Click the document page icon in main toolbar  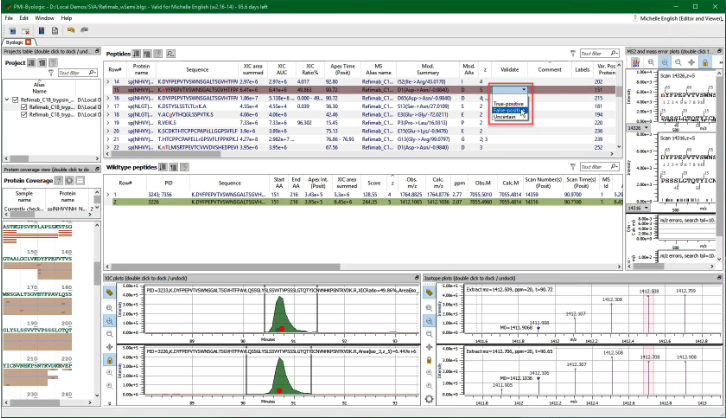(55, 31)
